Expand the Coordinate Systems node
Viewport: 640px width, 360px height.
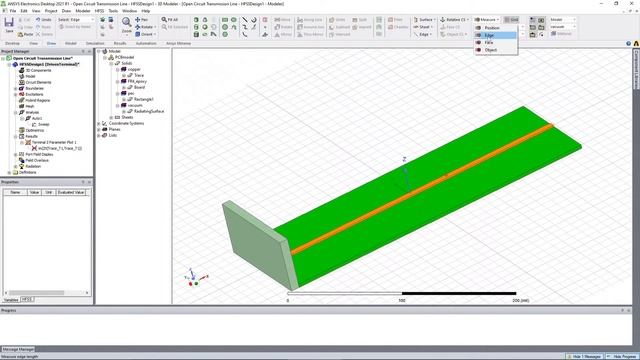pyautogui.click(x=99, y=123)
